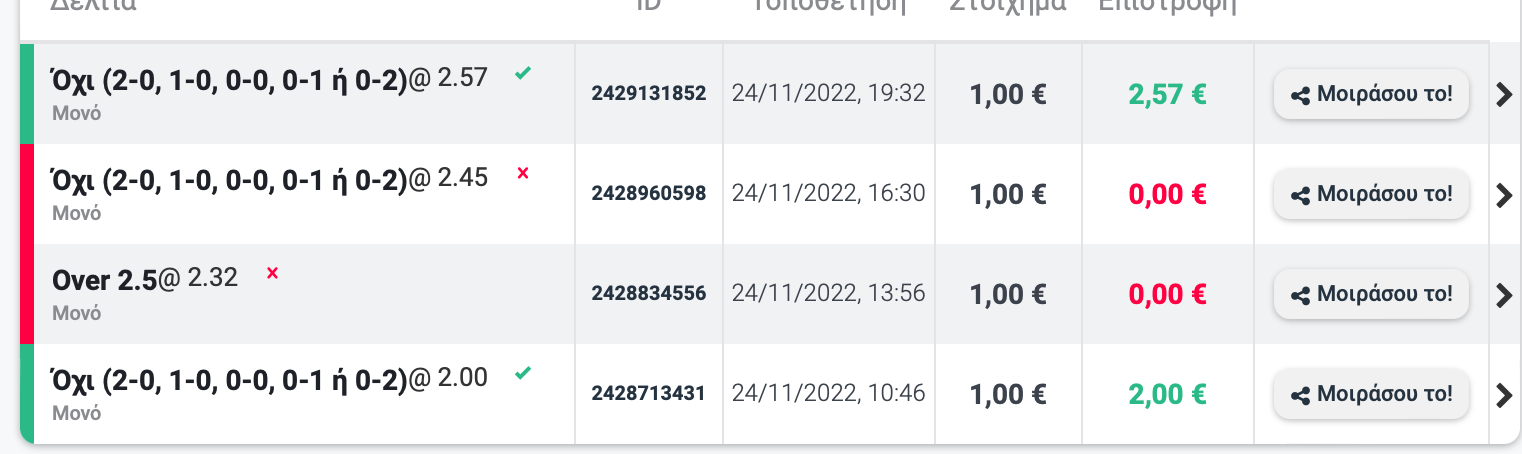Screen dimensions: 1522x454
Task: Expand bet 2429131852 with right chevron
Action: (1504, 95)
